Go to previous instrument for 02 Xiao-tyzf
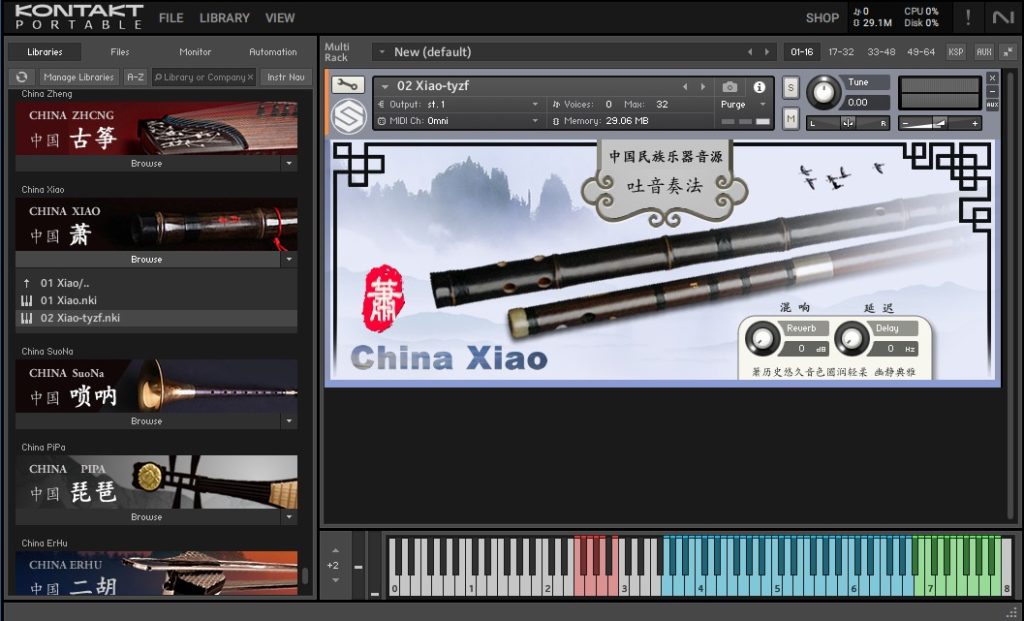The height and width of the screenshot is (621, 1024). pyautogui.click(x=685, y=86)
